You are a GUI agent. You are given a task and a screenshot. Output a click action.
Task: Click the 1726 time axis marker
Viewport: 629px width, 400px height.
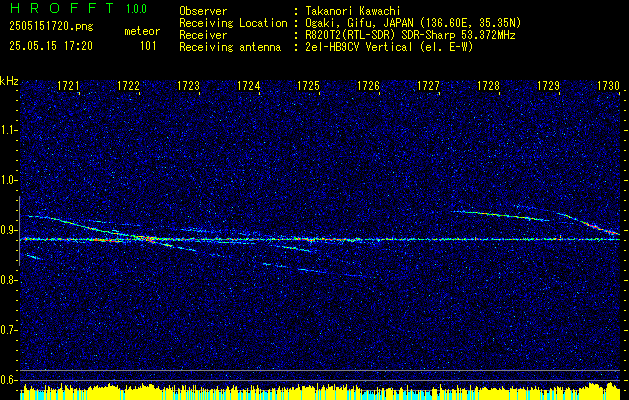pos(368,85)
